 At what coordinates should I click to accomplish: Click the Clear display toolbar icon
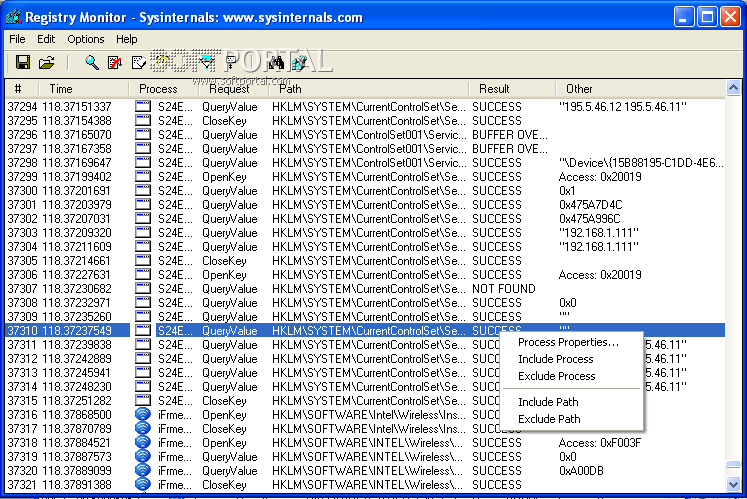(138, 62)
